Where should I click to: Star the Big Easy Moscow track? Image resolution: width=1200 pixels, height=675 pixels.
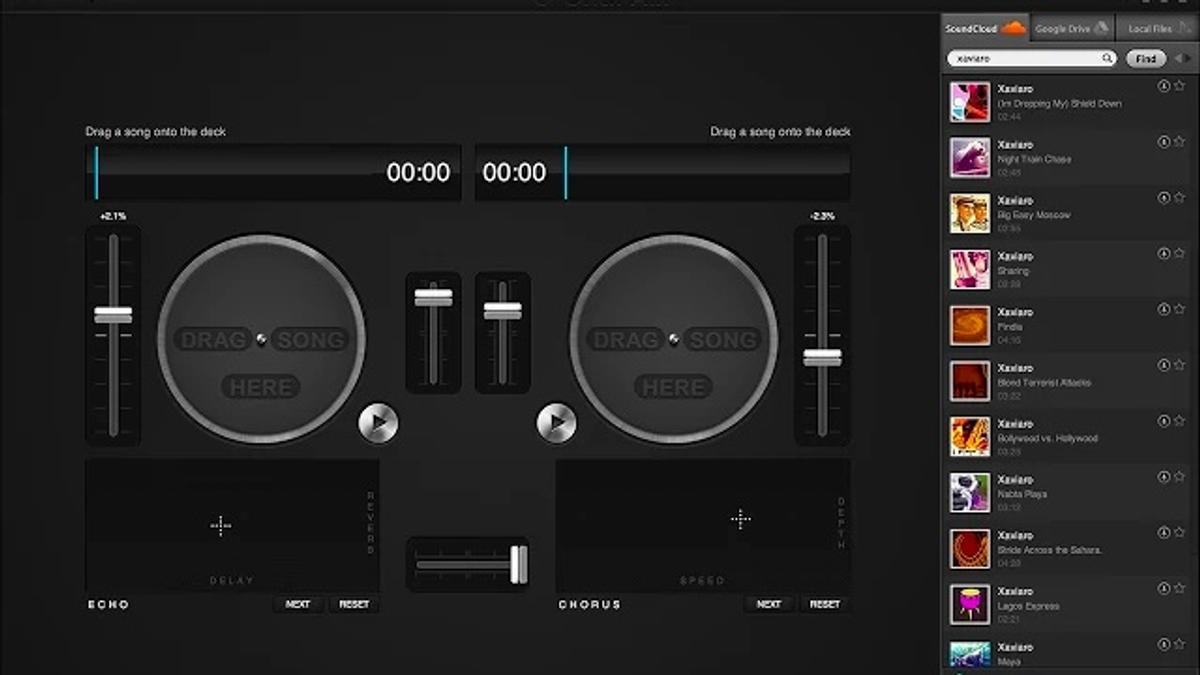pyautogui.click(x=1180, y=198)
